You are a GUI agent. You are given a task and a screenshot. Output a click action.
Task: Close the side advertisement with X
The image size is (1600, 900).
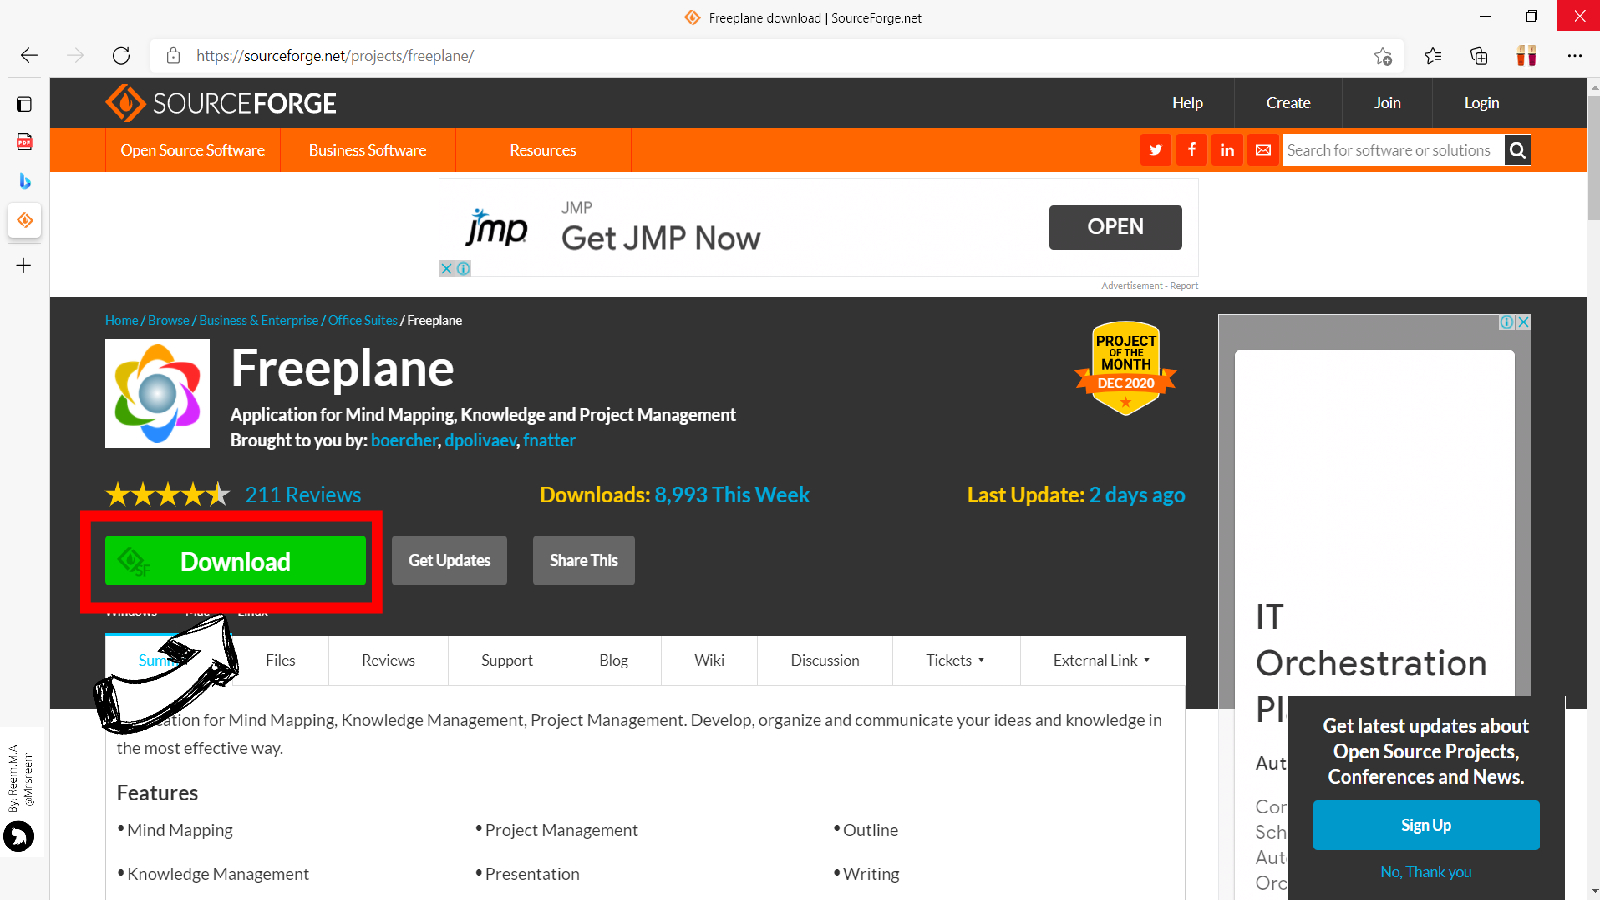(x=1523, y=322)
